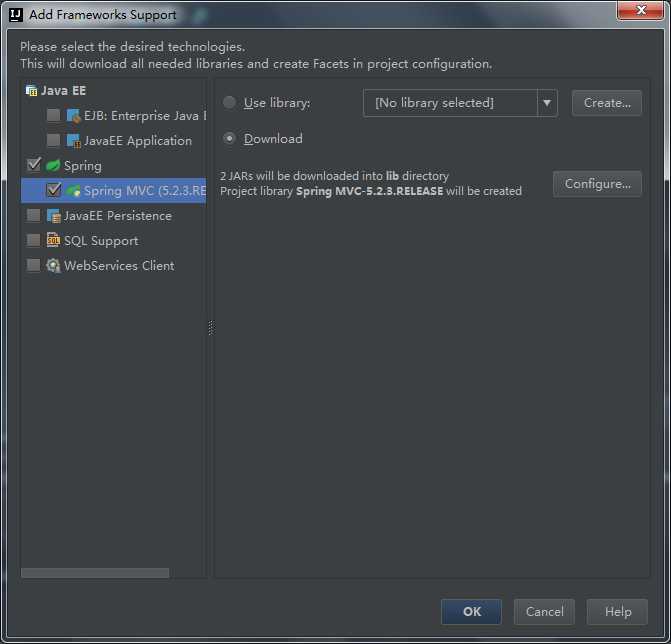Screen dimensions: 671x644
Task: Click the Cancel button
Action: 544,612
